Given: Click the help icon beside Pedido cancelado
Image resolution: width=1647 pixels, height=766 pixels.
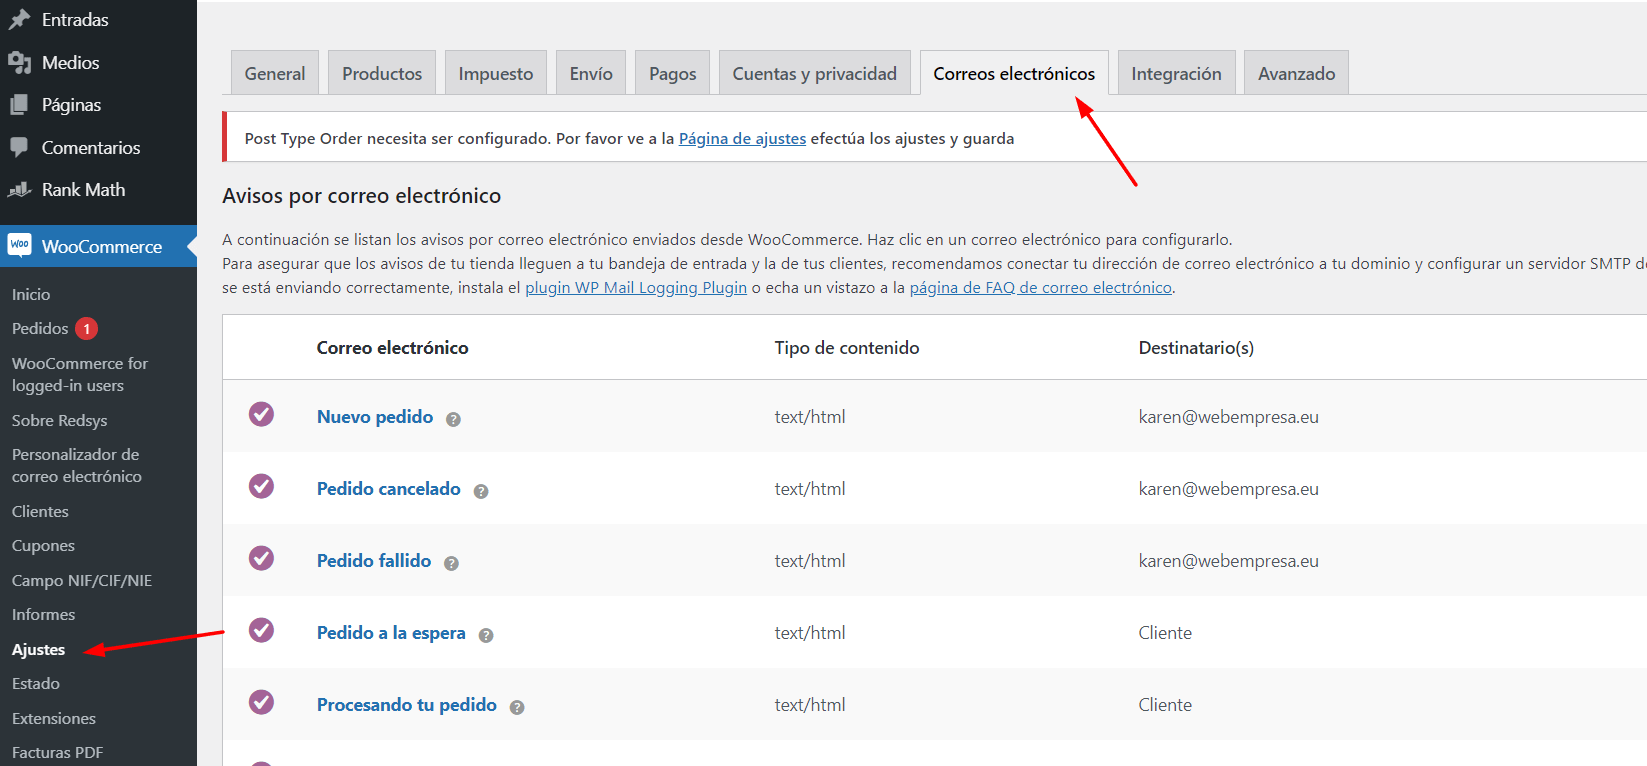Looking at the screenshot, I should click(481, 491).
